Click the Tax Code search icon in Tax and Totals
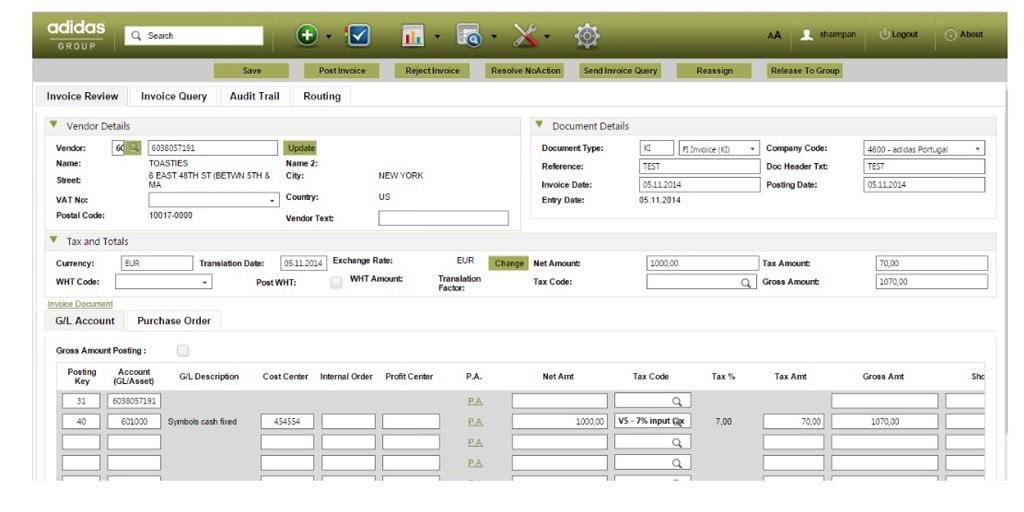This screenshot has height=512, width=1024. [745, 283]
